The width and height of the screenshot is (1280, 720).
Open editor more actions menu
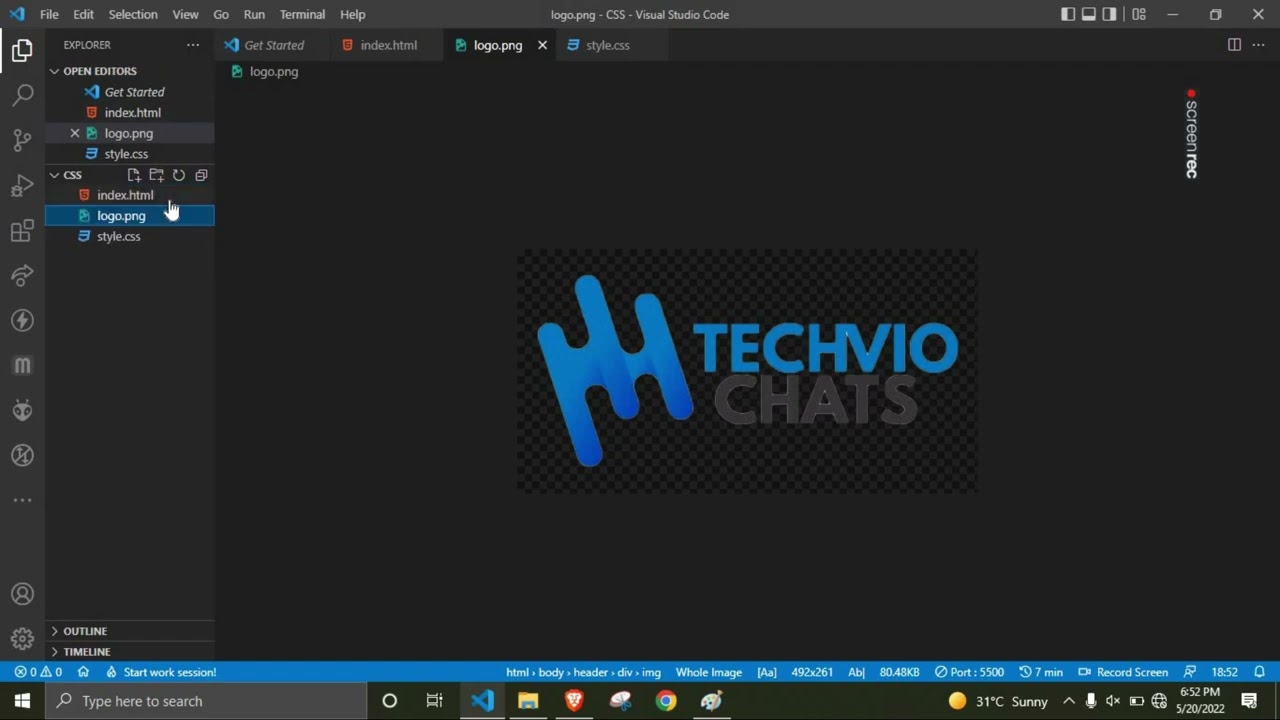(x=1259, y=45)
